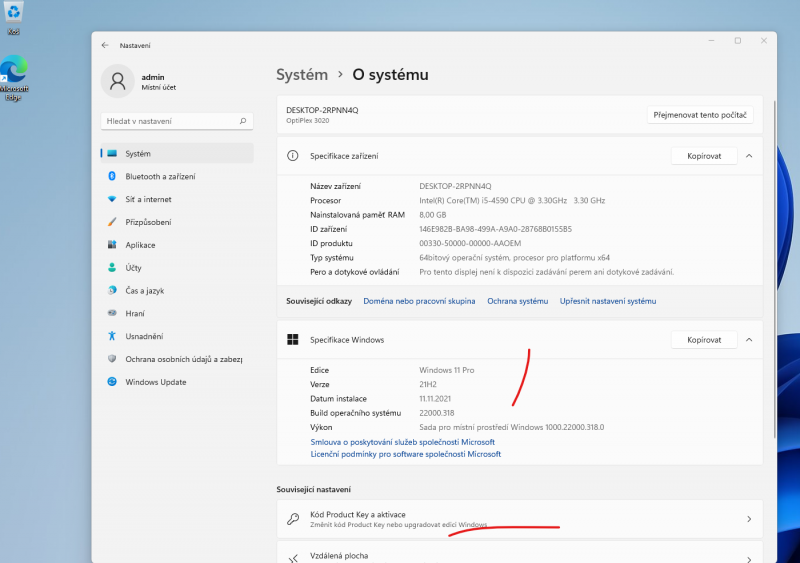The height and width of the screenshot is (563, 800).
Task: Click the search magnifier icon
Action: click(243, 121)
